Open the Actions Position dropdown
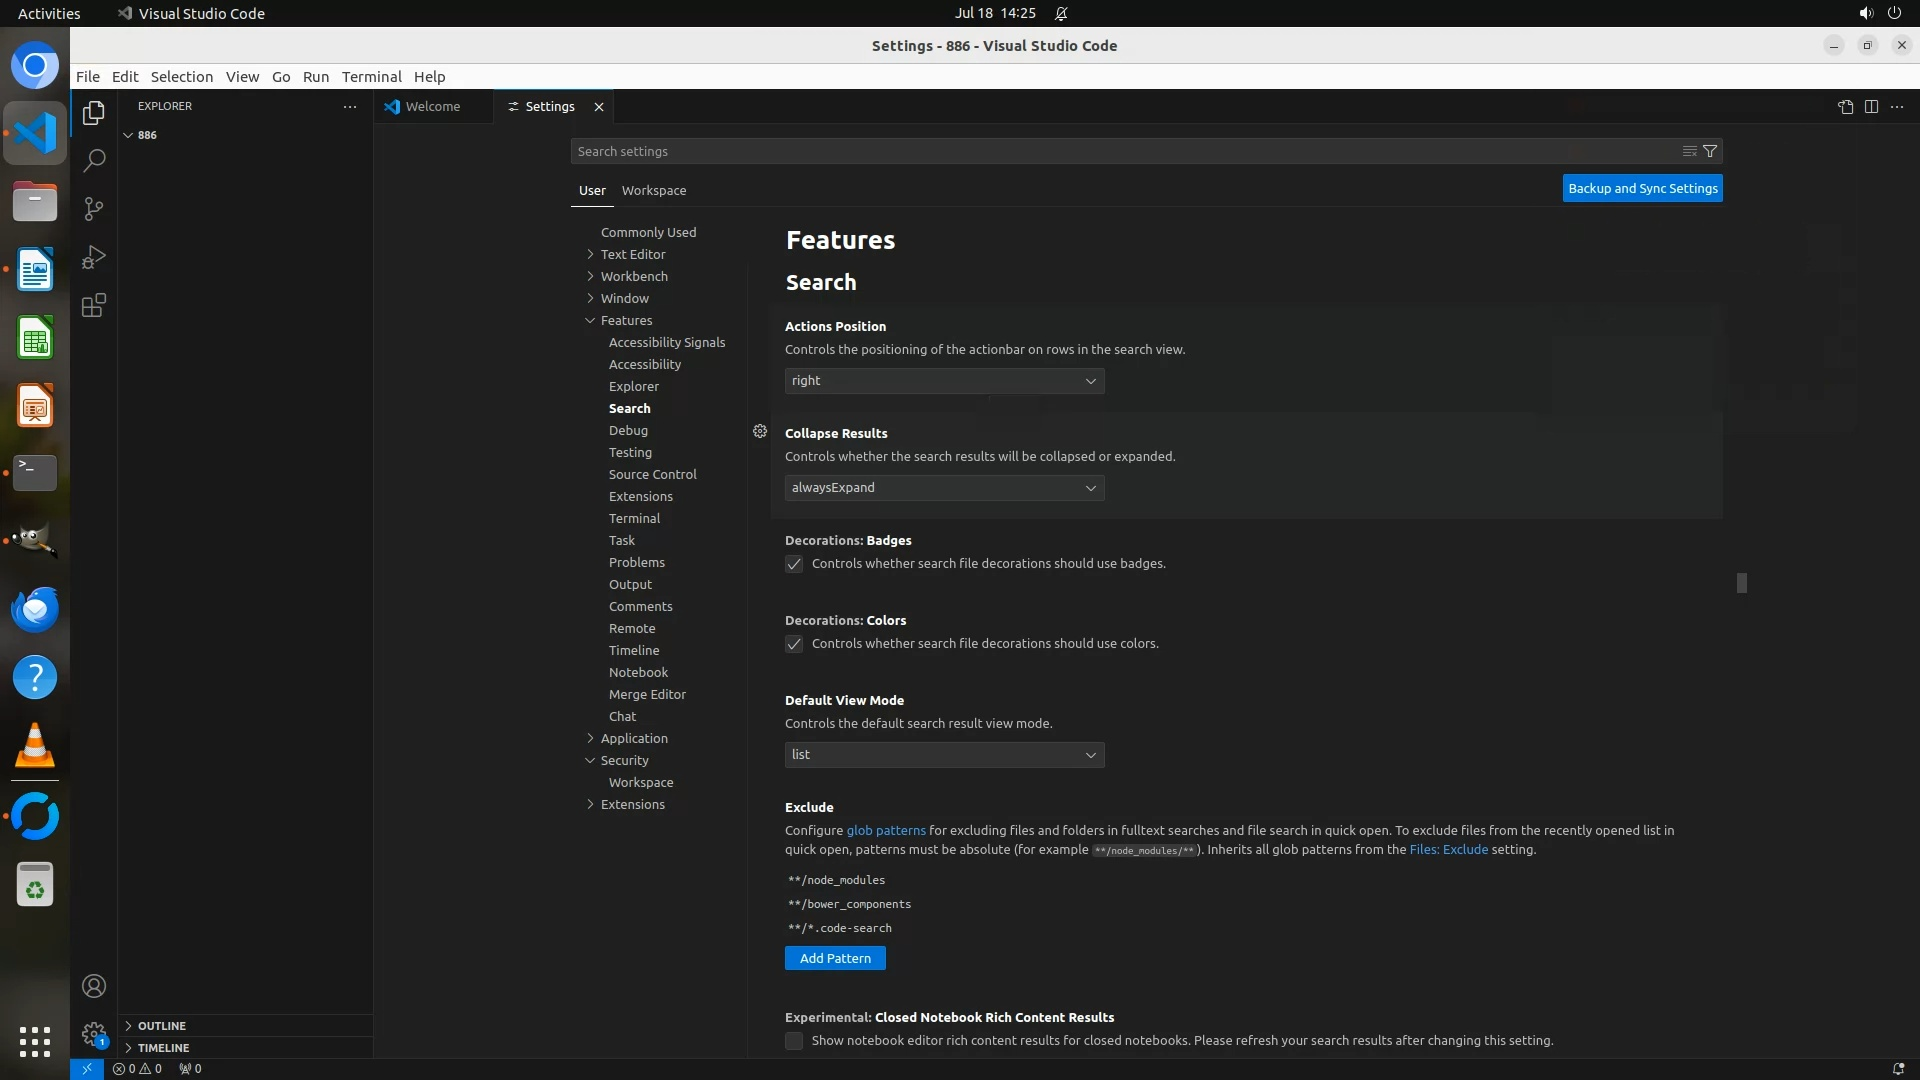1920x1080 pixels. [944, 381]
